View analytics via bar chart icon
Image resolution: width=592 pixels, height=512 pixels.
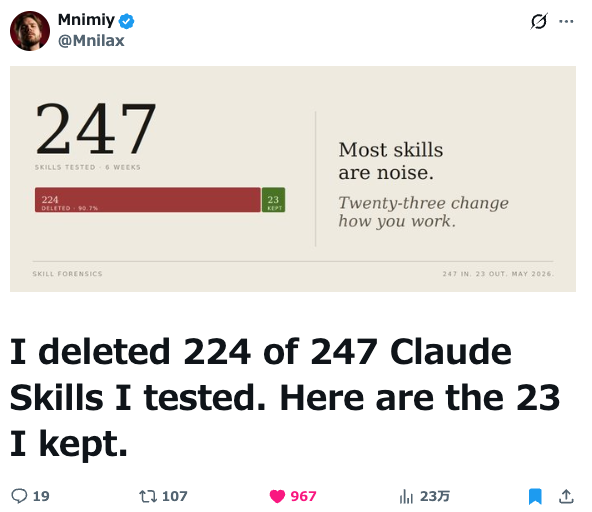pyautogui.click(x=406, y=496)
